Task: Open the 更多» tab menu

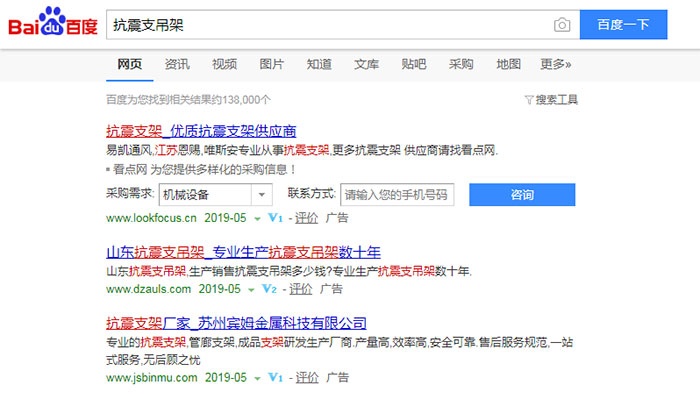Action: pyautogui.click(x=556, y=64)
